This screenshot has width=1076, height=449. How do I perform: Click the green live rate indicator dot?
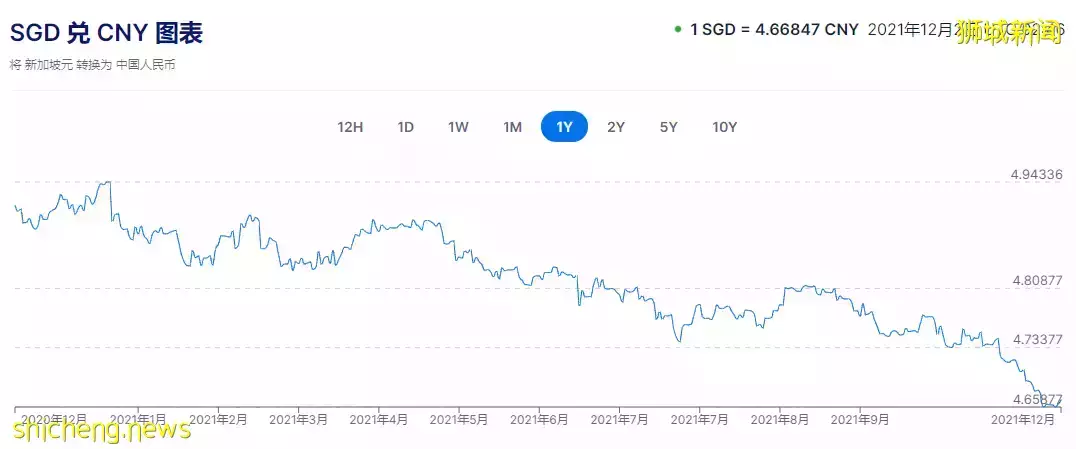(x=678, y=28)
